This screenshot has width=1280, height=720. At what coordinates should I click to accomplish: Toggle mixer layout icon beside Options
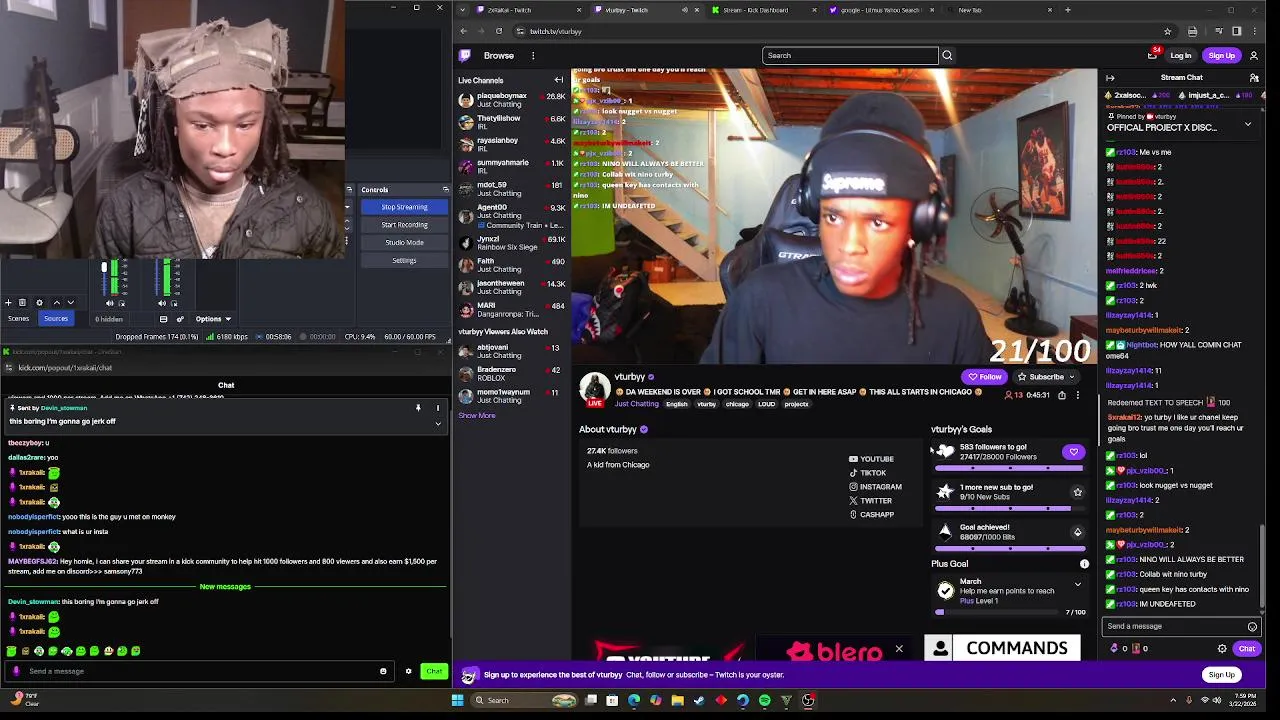[163, 319]
